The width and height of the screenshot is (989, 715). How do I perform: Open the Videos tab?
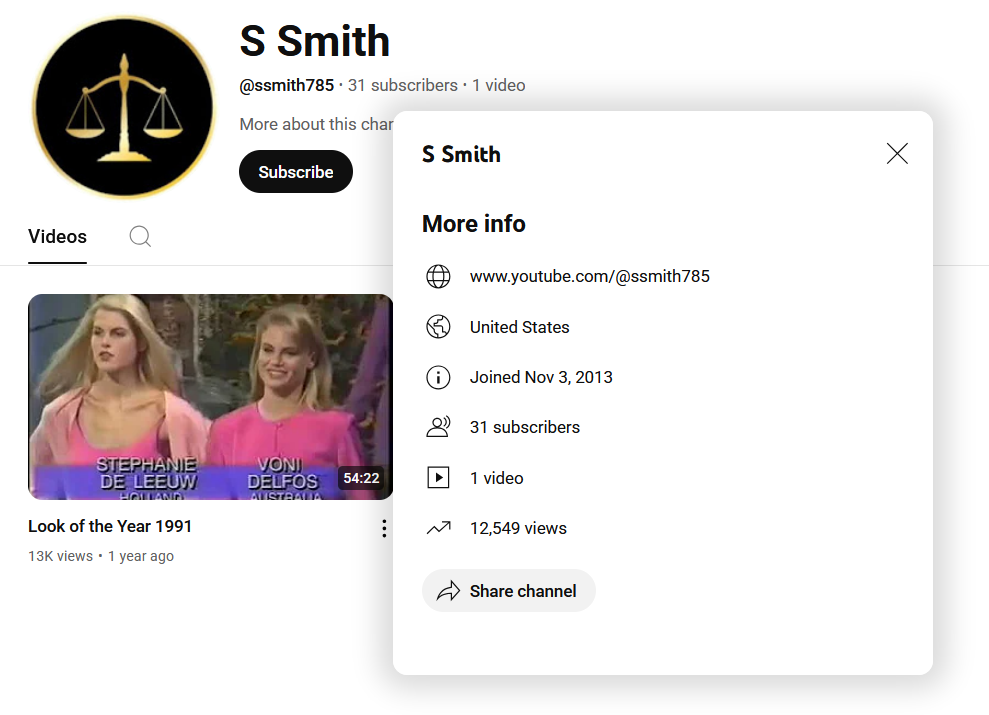click(x=57, y=236)
